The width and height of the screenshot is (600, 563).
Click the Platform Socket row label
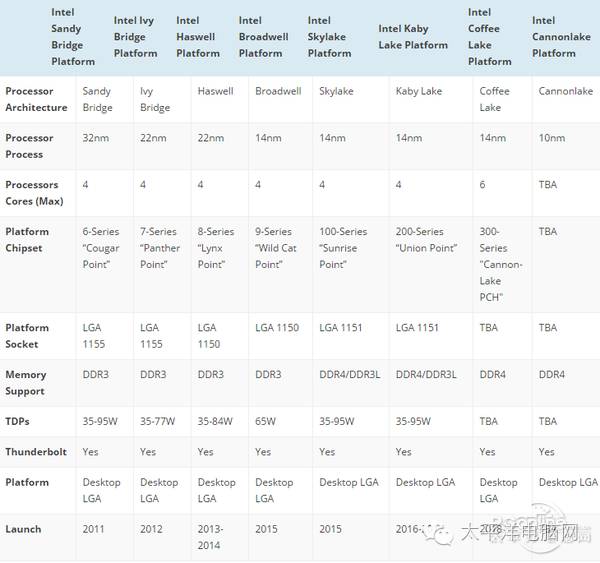[27, 336]
